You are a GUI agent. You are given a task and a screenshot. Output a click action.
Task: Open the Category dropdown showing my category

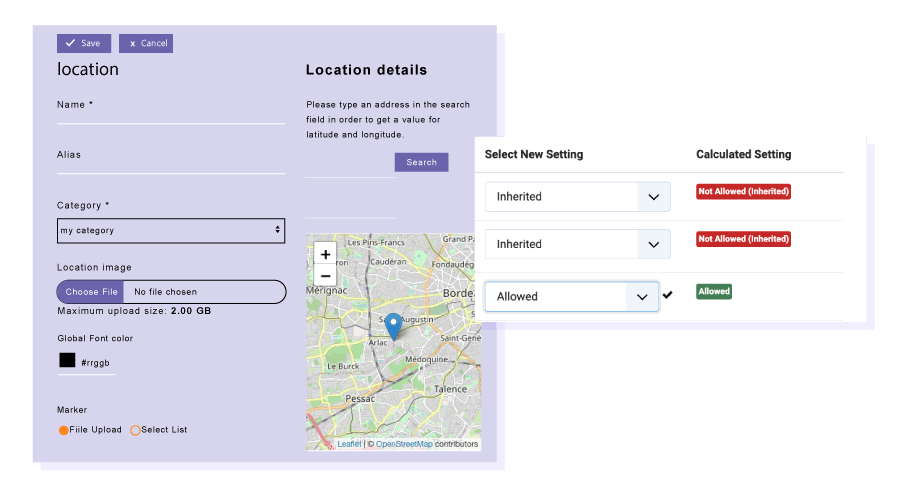click(171, 231)
